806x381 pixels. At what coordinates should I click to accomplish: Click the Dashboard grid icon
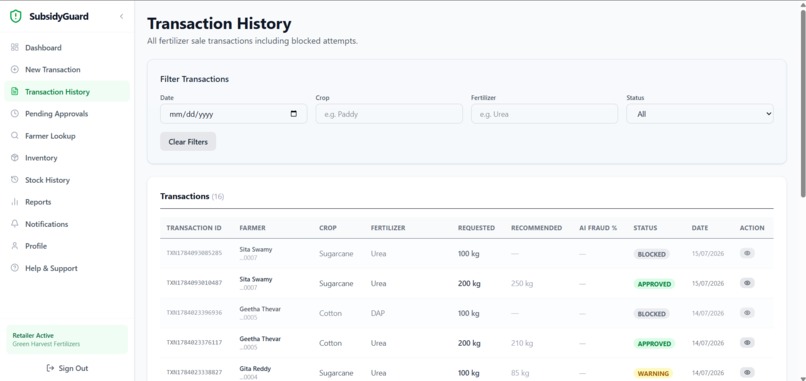coord(14,47)
